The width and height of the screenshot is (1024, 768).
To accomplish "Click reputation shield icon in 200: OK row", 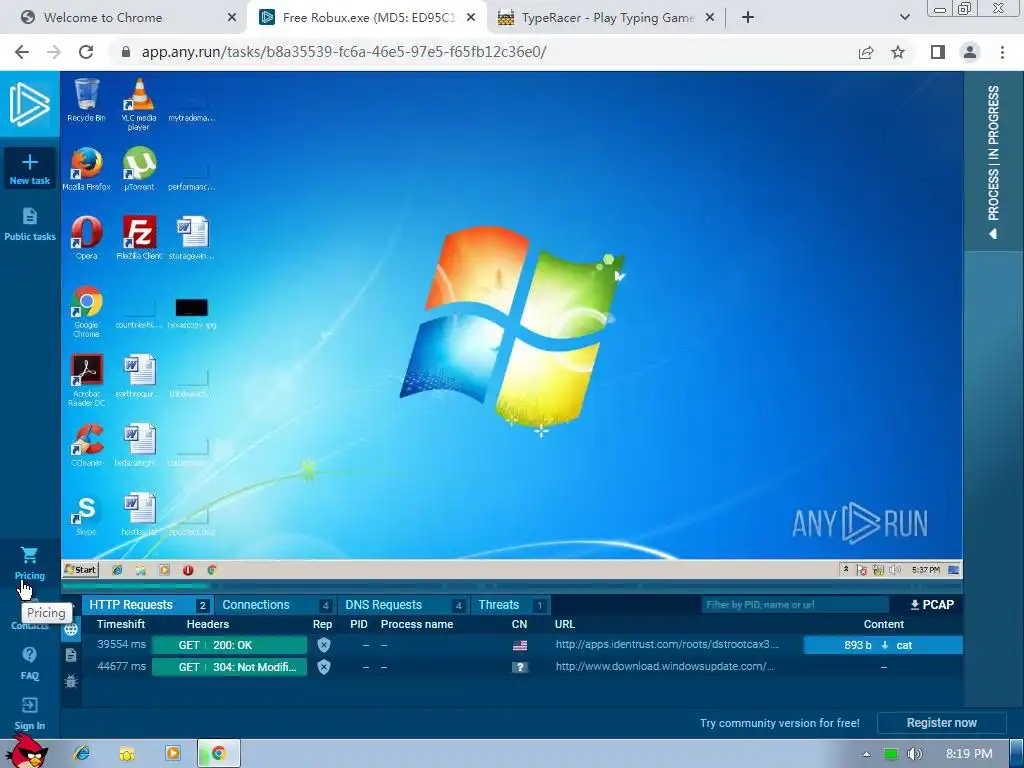I will pyautogui.click(x=323, y=645).
